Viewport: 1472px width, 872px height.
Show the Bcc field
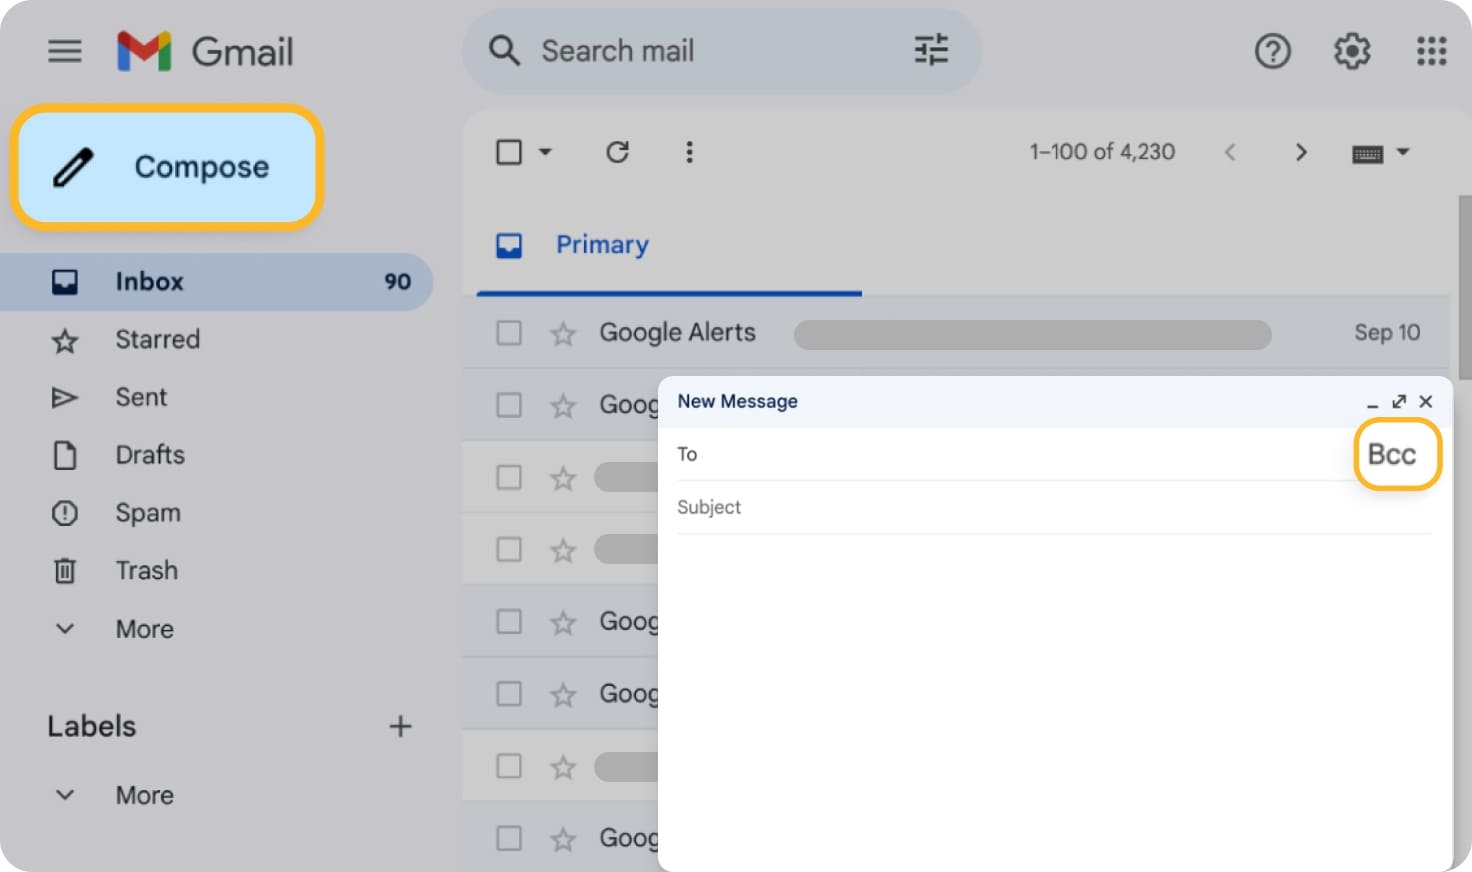(1396, 453)
